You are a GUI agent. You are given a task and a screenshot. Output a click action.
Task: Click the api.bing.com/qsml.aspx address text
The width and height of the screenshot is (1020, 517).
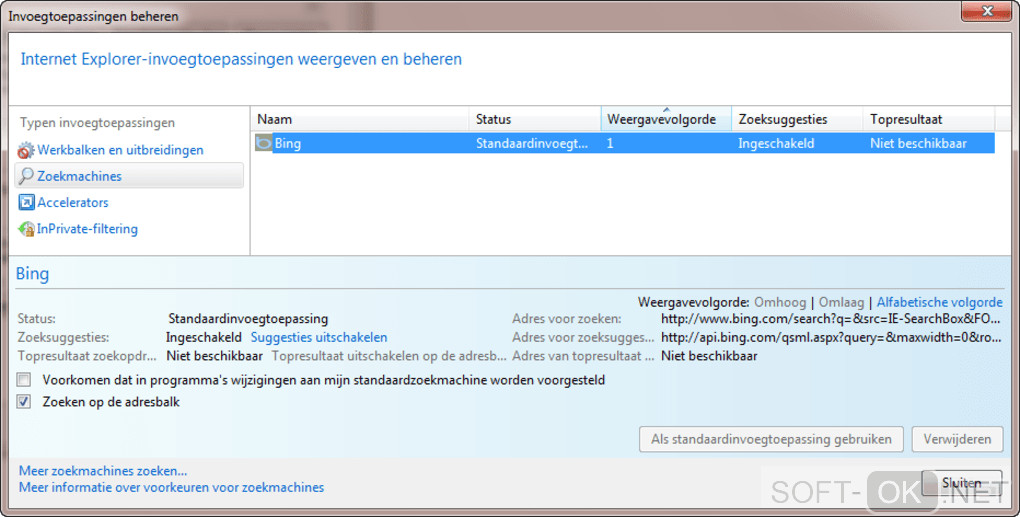point(831,338)
